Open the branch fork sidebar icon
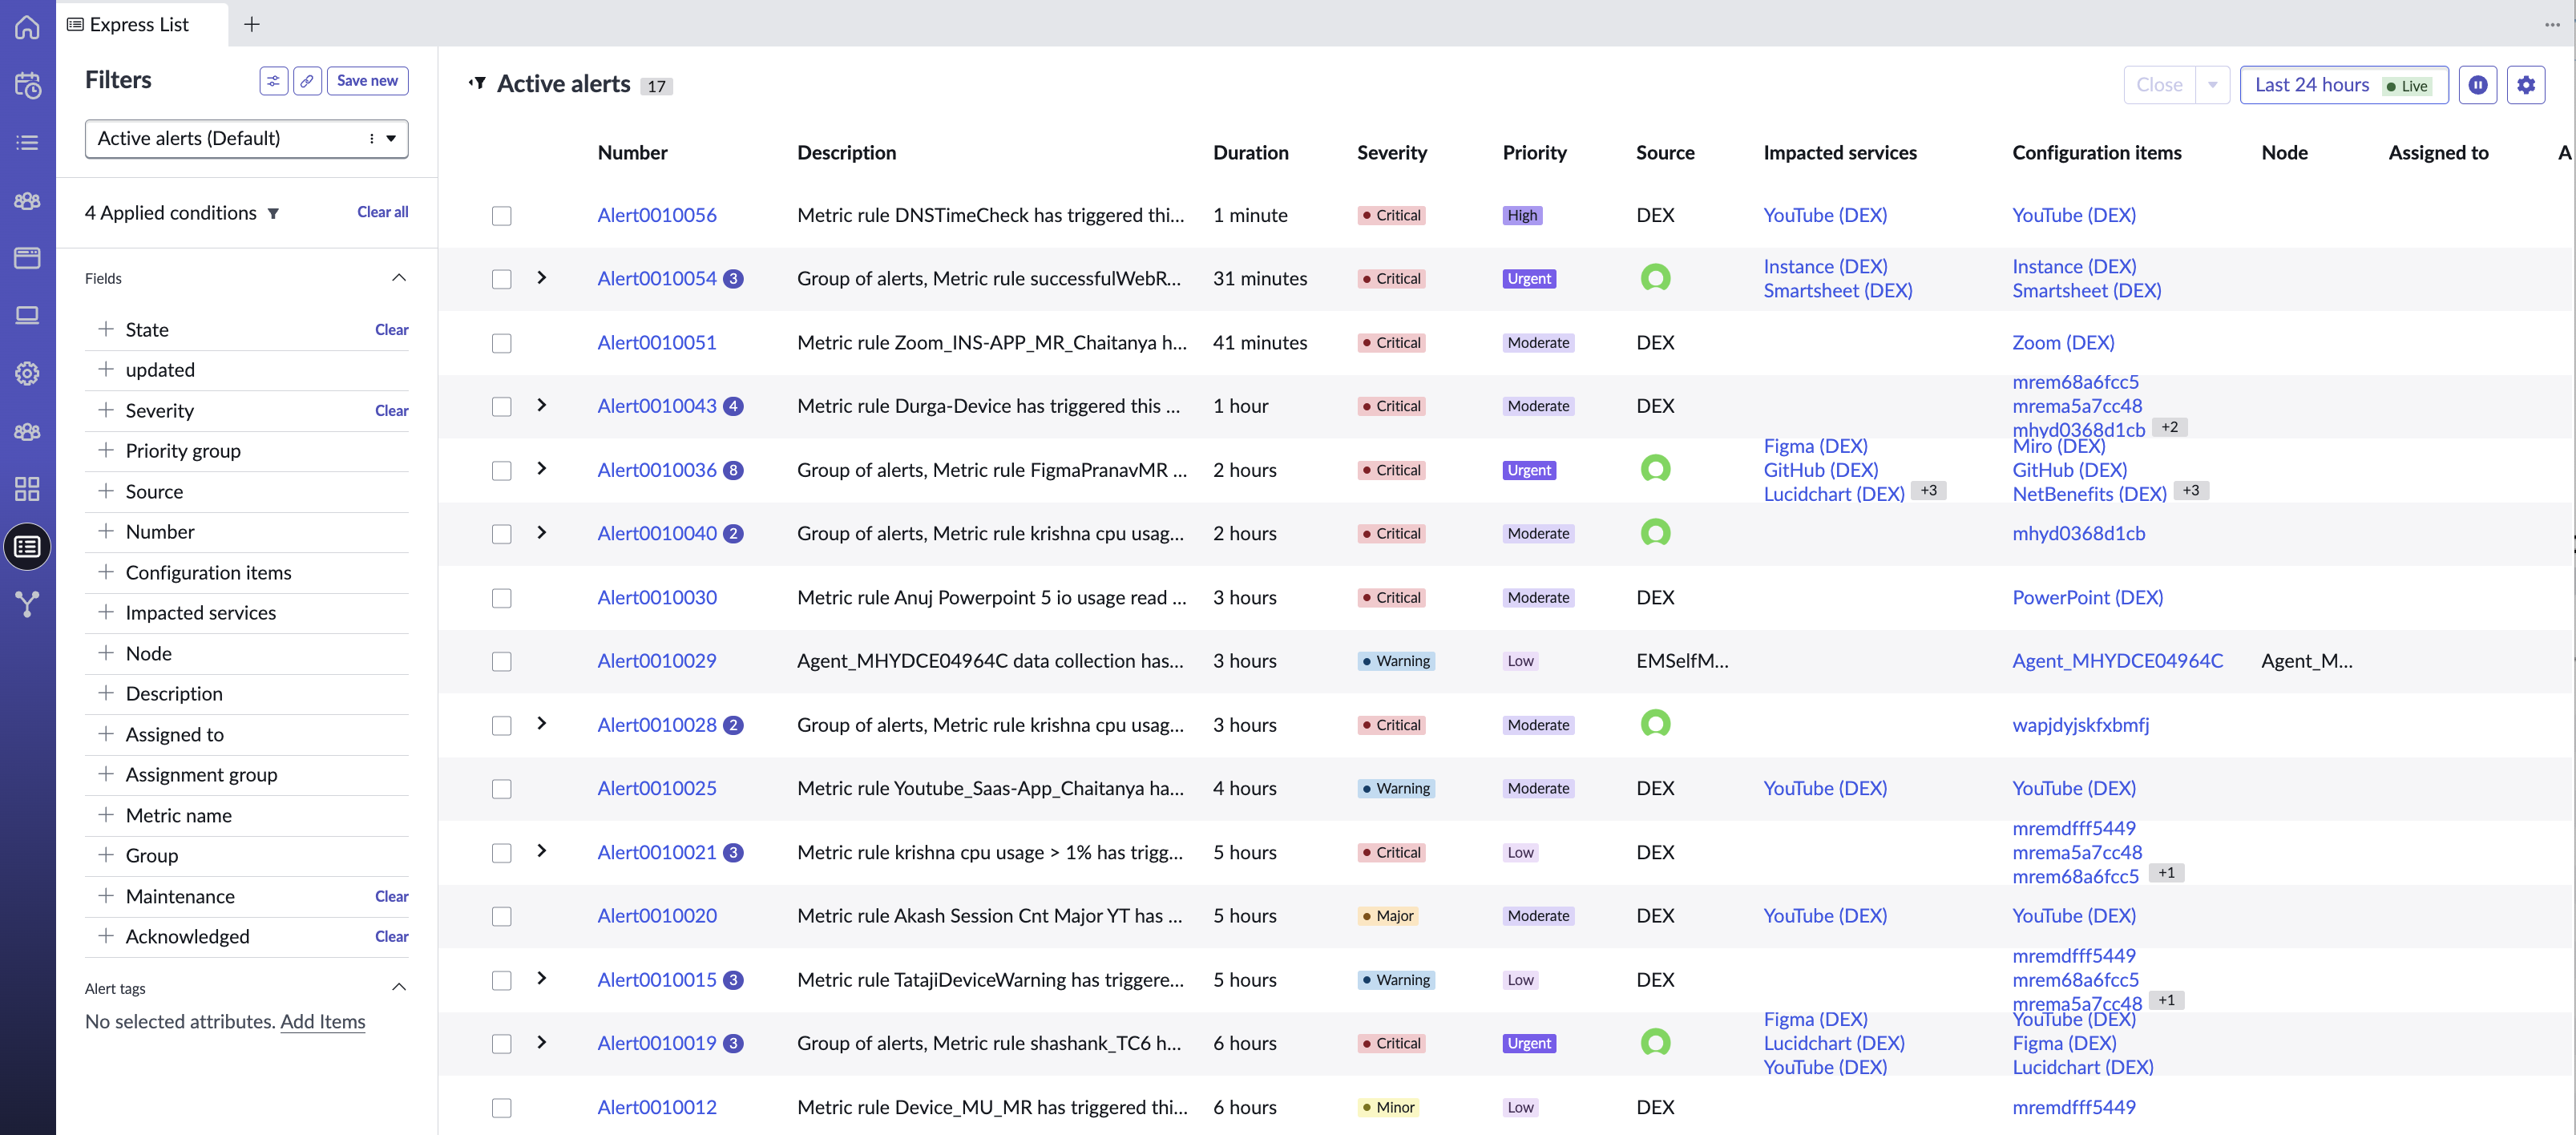 click(27, 604)
